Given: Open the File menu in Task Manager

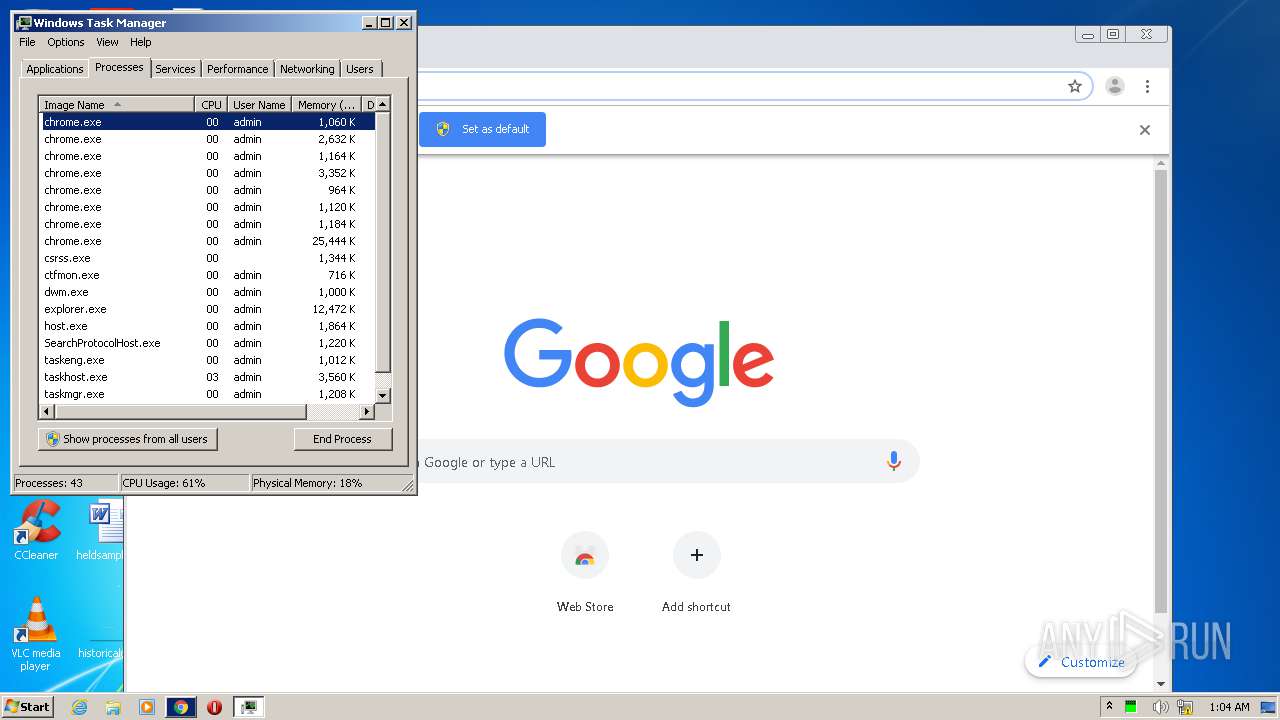Looking at the screenshot, I should [27, 42].
